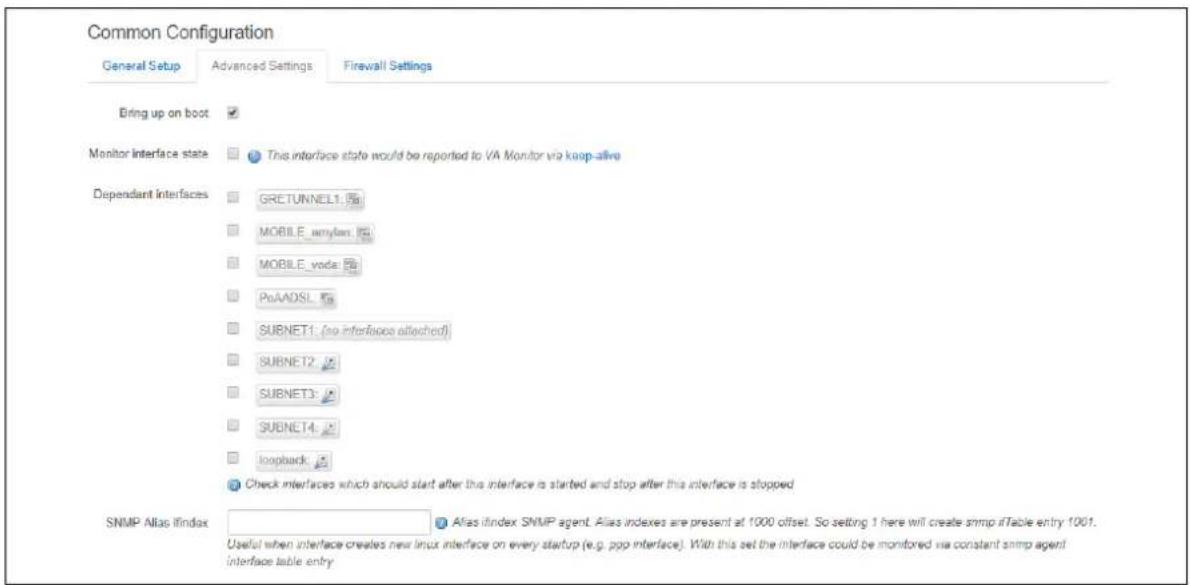This screenshot has width=1190, height=585.
Task: Click the PoAADSL interface label
Action: 288,299
